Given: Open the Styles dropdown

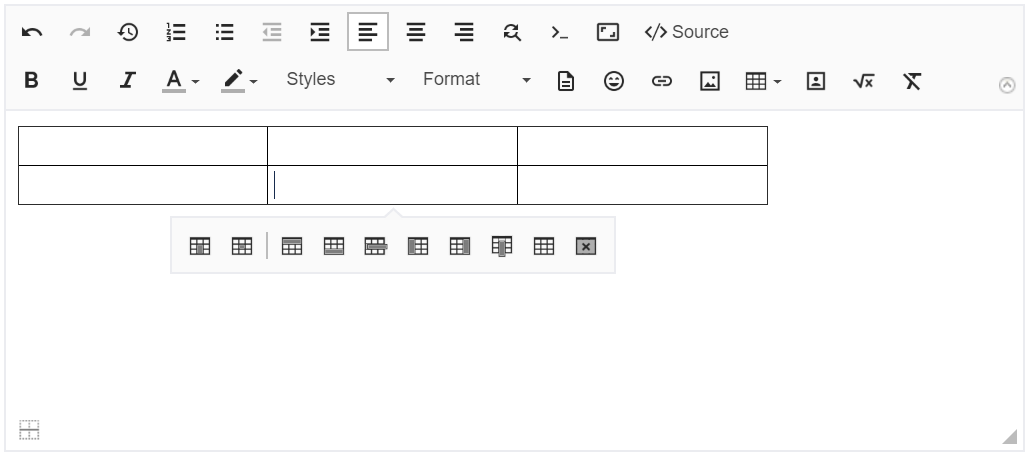Looking at the screenshot, I should click(x=340, y=80).
